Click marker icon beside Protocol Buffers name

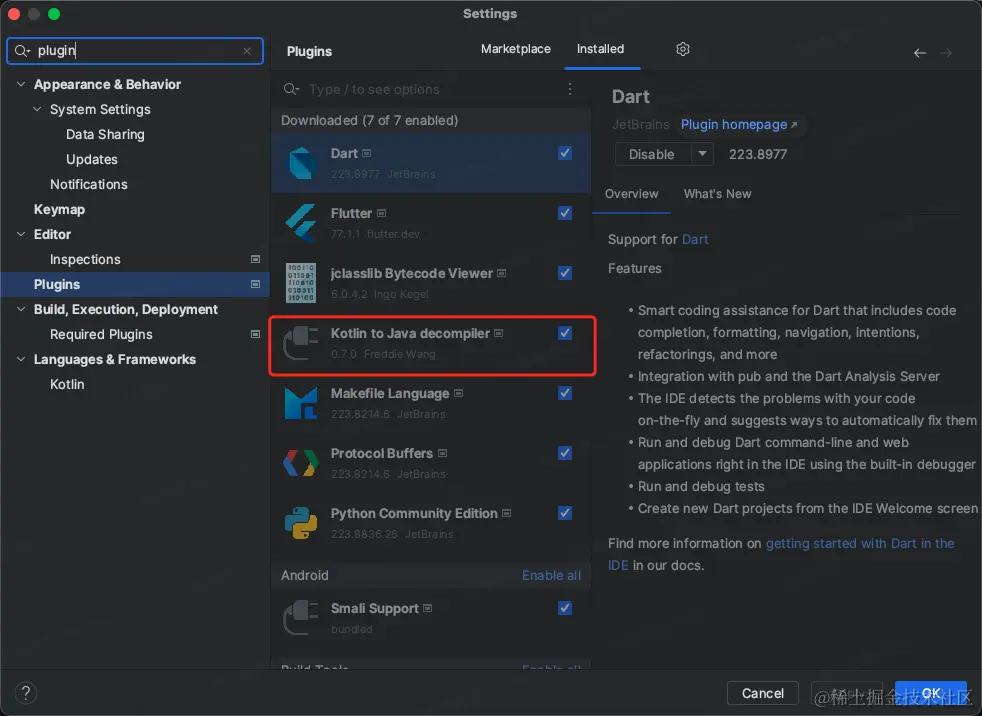coord(443,454)
